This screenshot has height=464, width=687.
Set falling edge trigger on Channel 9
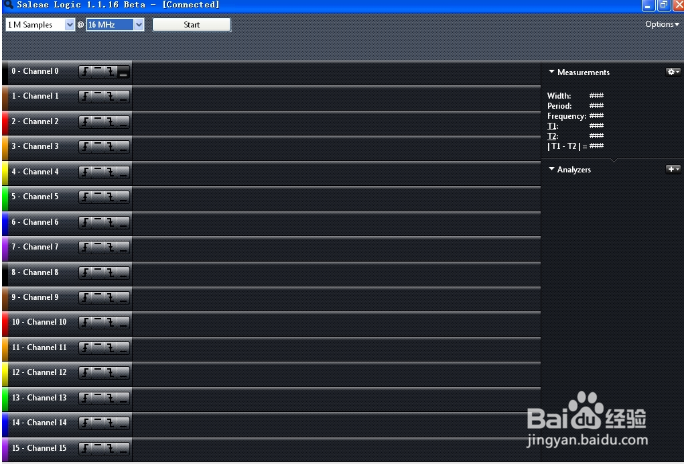click(110, 298)
